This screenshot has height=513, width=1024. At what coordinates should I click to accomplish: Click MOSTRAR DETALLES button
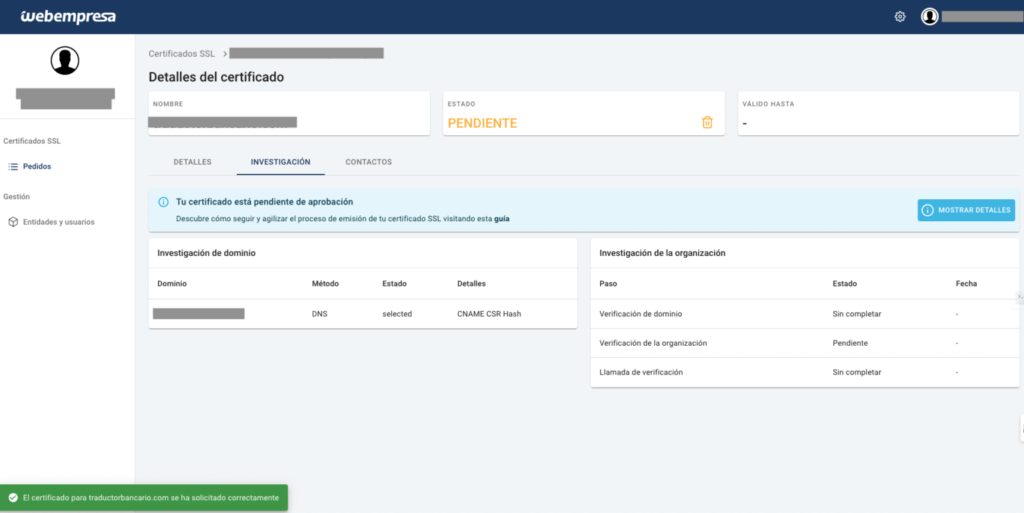point(966,210)
